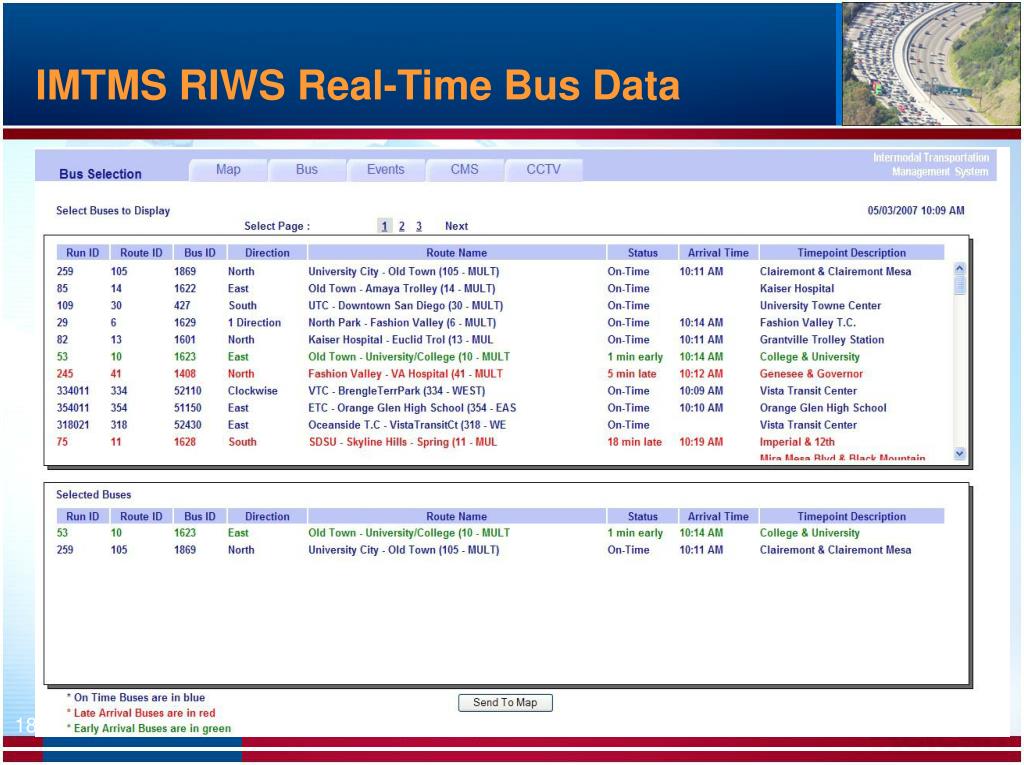Go to page 1 link

click(x=384, y=226)
